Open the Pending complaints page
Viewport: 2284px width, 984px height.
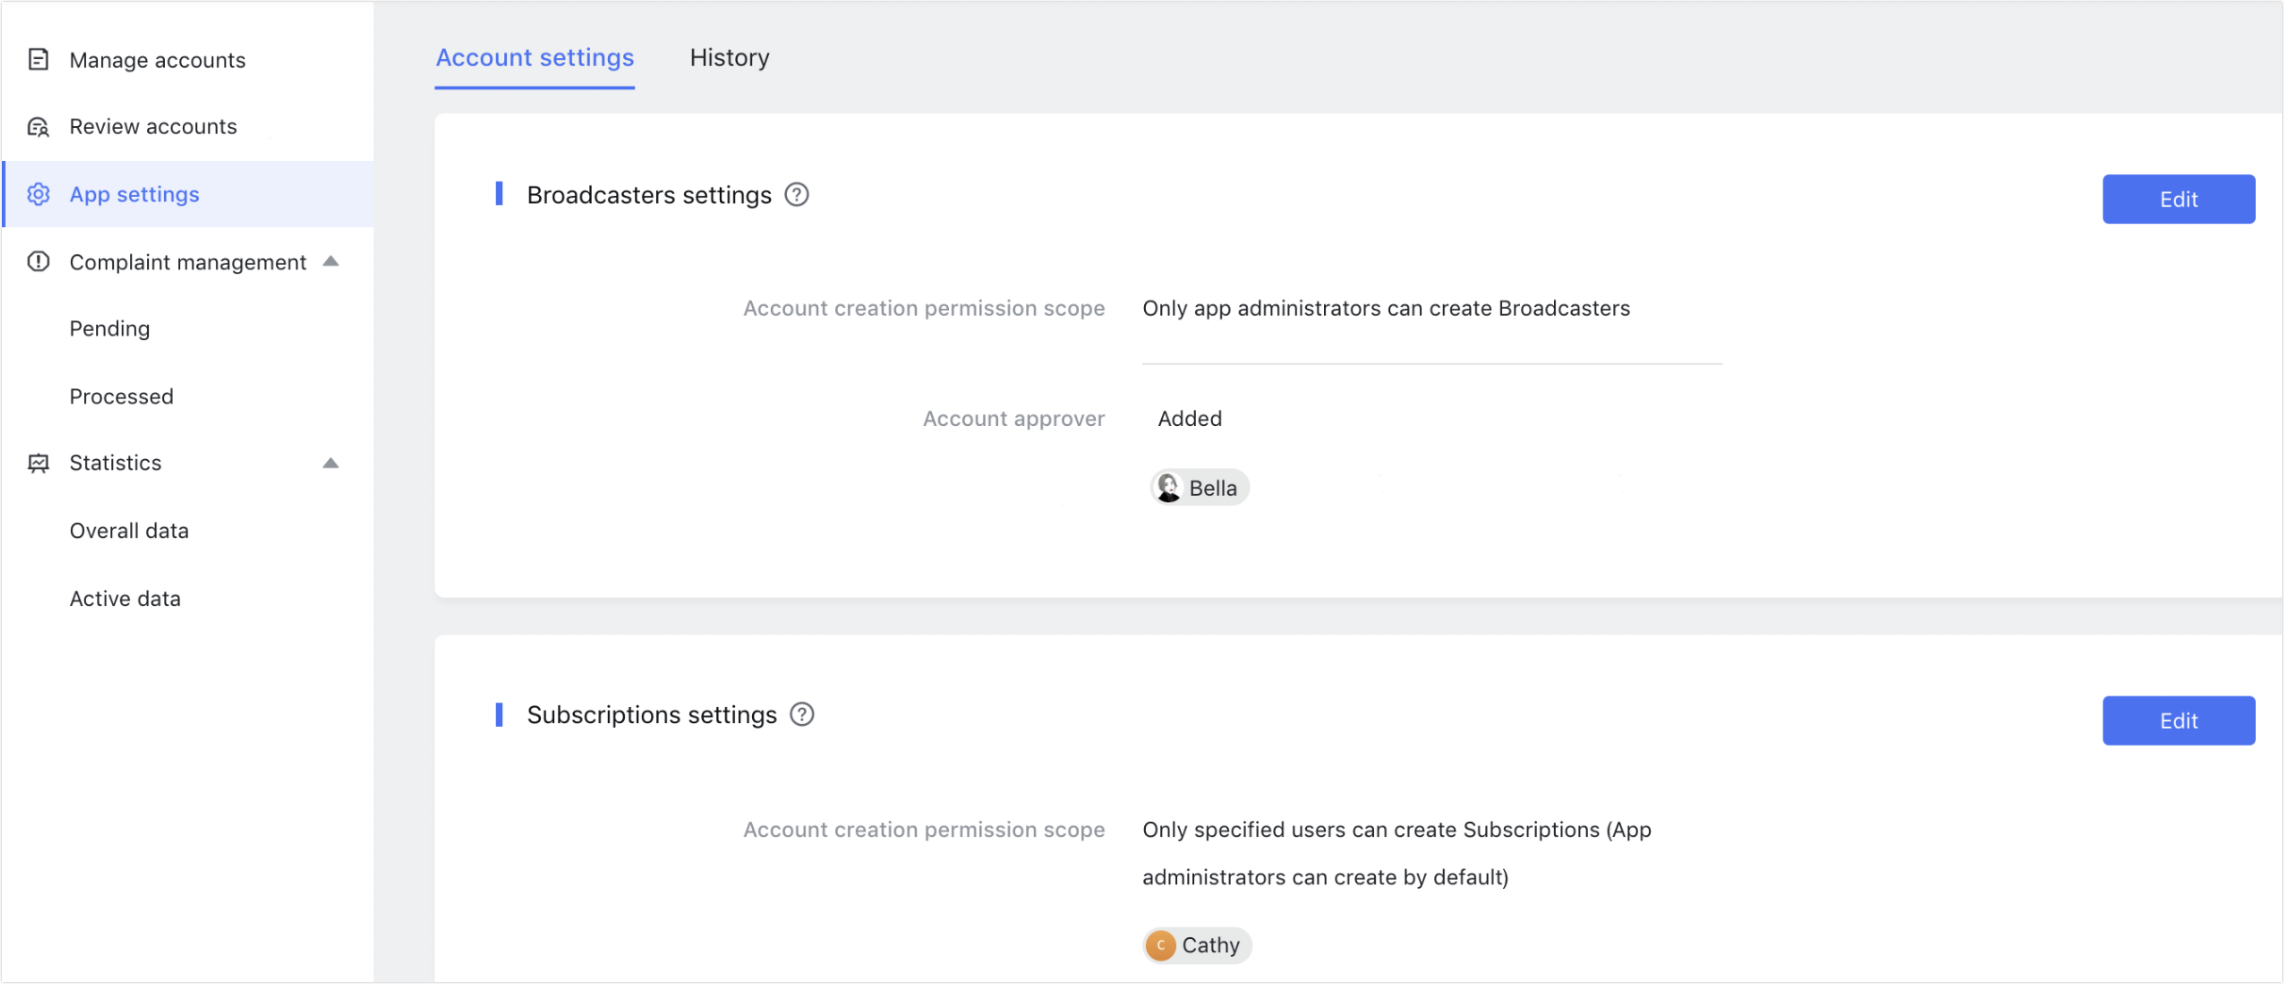[109, 328]
